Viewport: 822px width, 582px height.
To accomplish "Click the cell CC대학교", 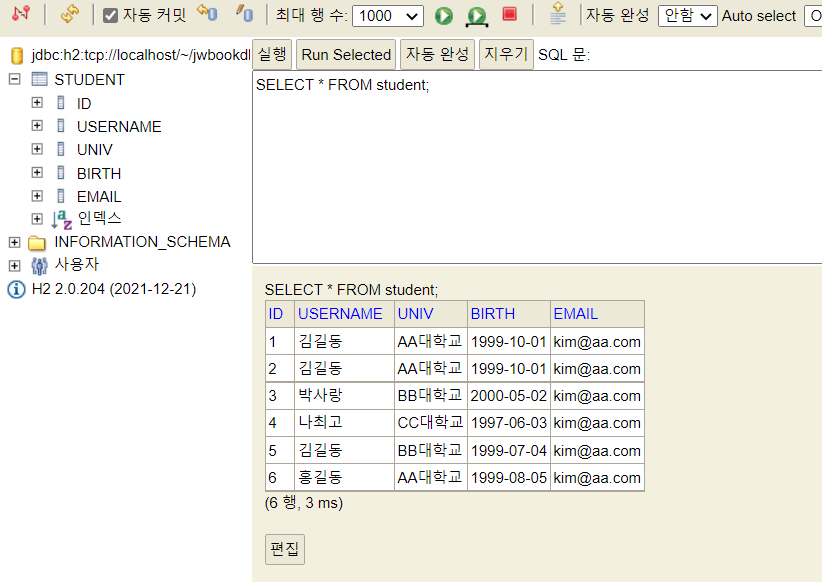I will pos(430,422).
